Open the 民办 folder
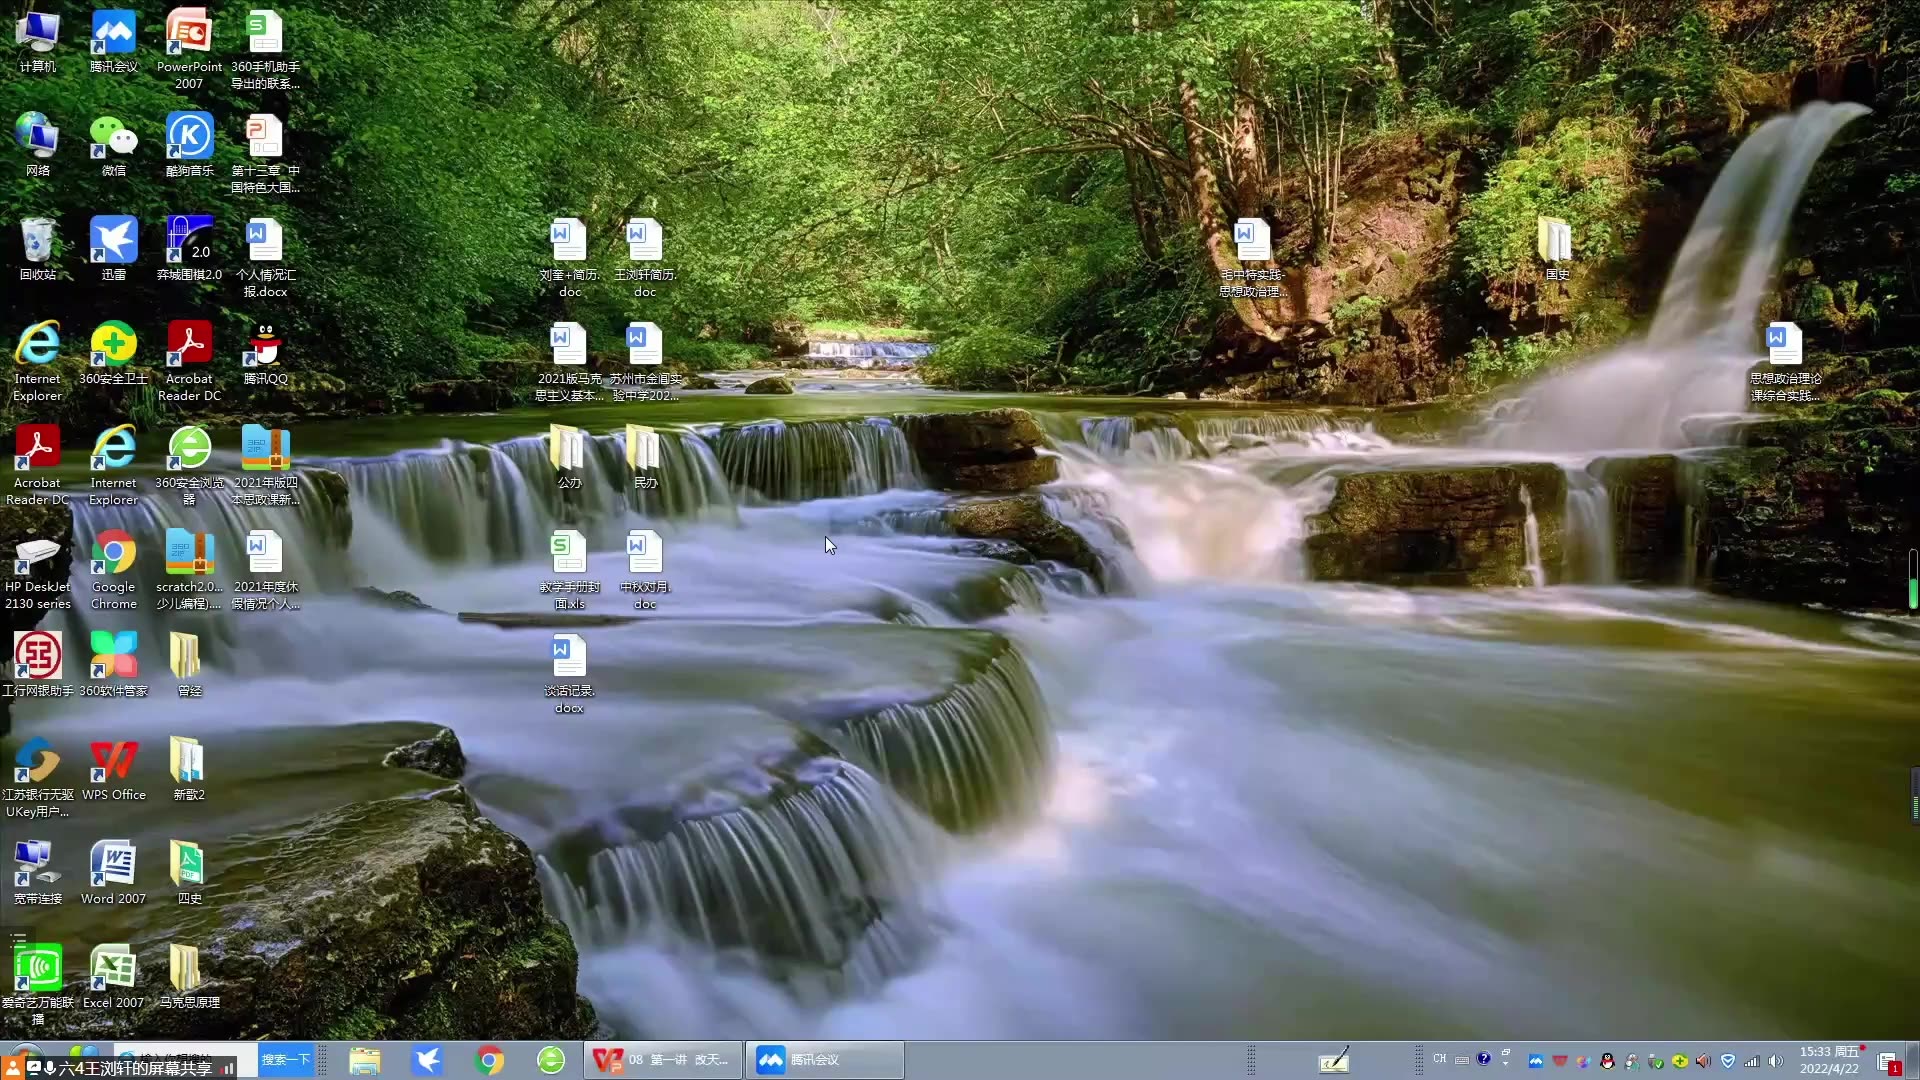This screenshot has height=1080, width=1920. (x=645, y=458)
